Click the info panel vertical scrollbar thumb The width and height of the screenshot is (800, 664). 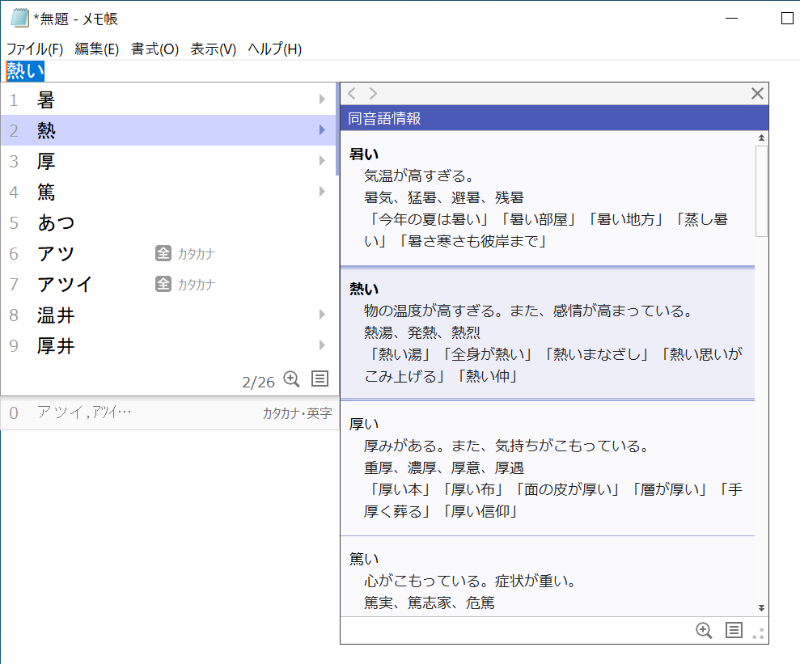click(761, 190)
